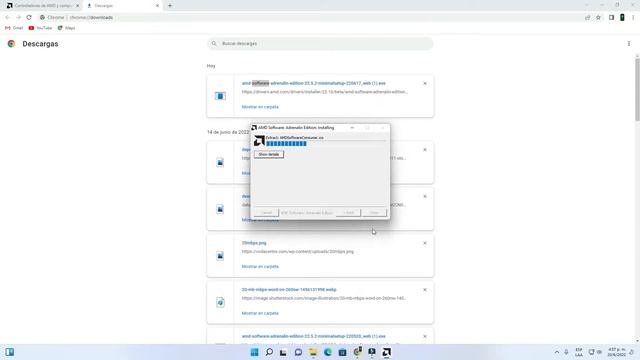The image size is (640, 360).
Task: Remove today's AMD exe download from list
Action: click(x=425, y=83)
